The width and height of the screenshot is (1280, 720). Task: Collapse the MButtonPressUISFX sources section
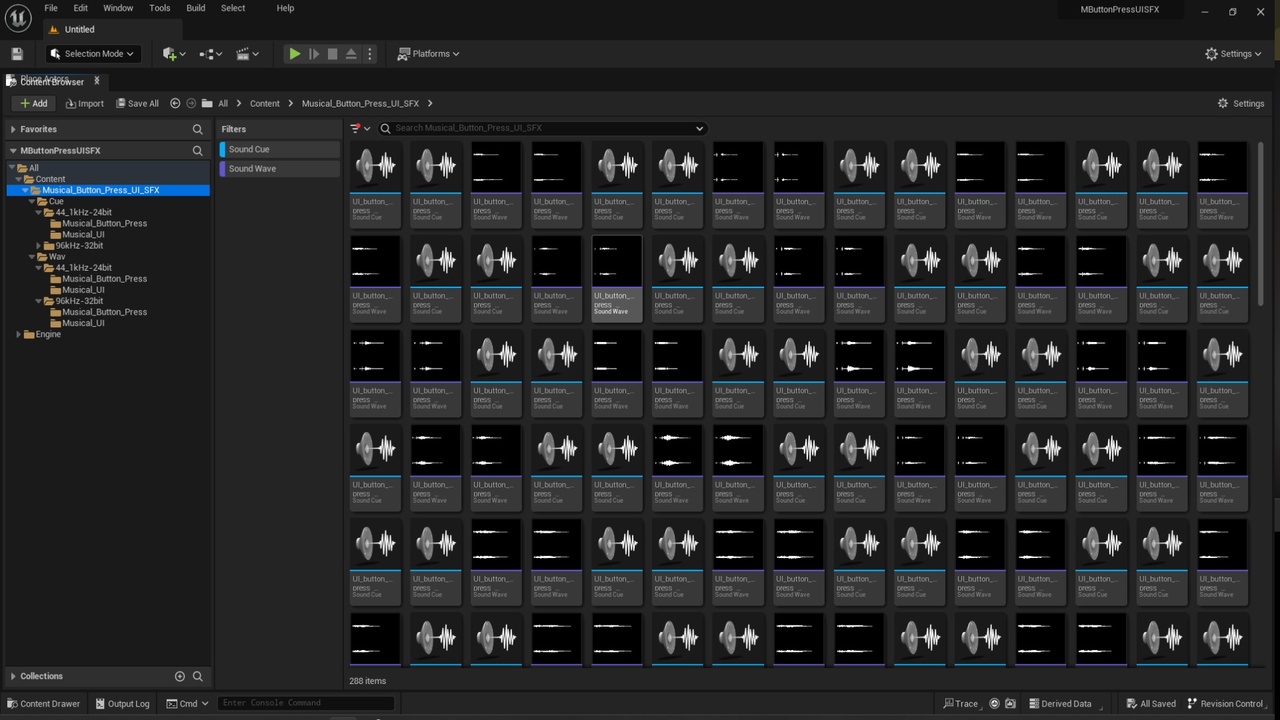[13, 150]
